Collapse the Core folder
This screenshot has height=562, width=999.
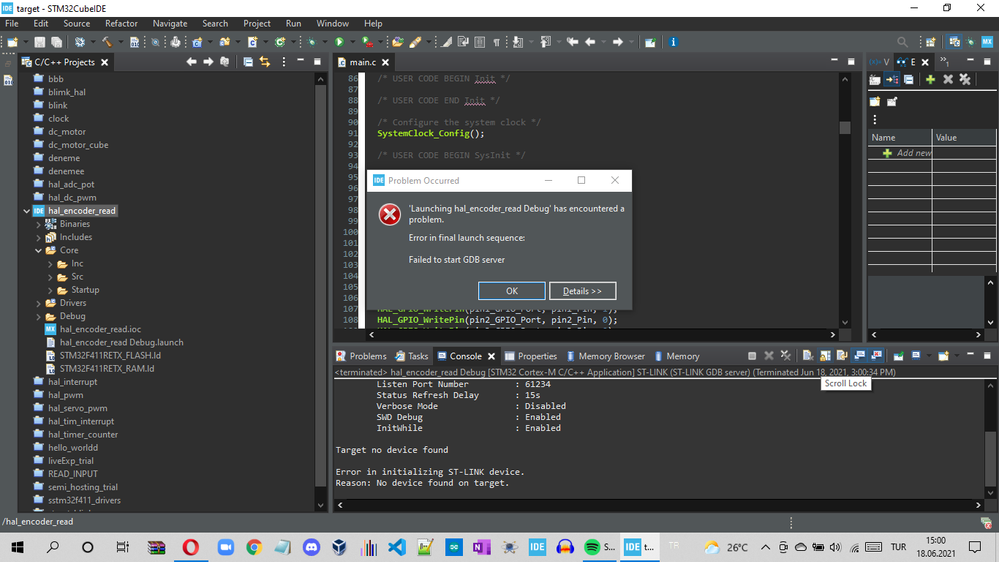pyautogui.click(x=38, y=250)
